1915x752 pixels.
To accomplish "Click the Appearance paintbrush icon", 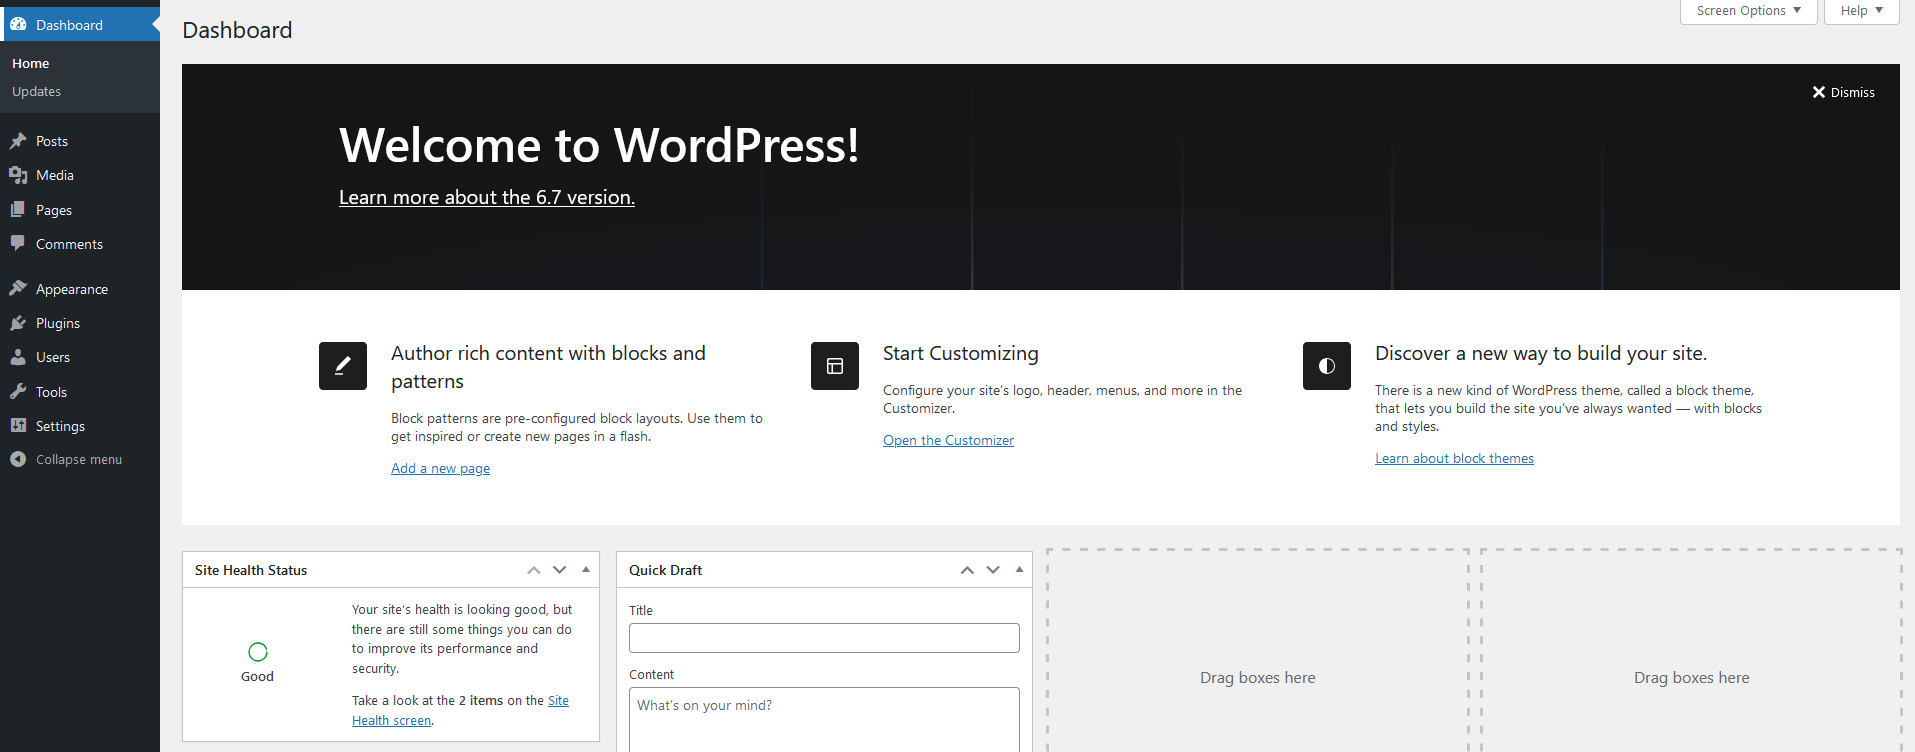I will tap(18, 288).
